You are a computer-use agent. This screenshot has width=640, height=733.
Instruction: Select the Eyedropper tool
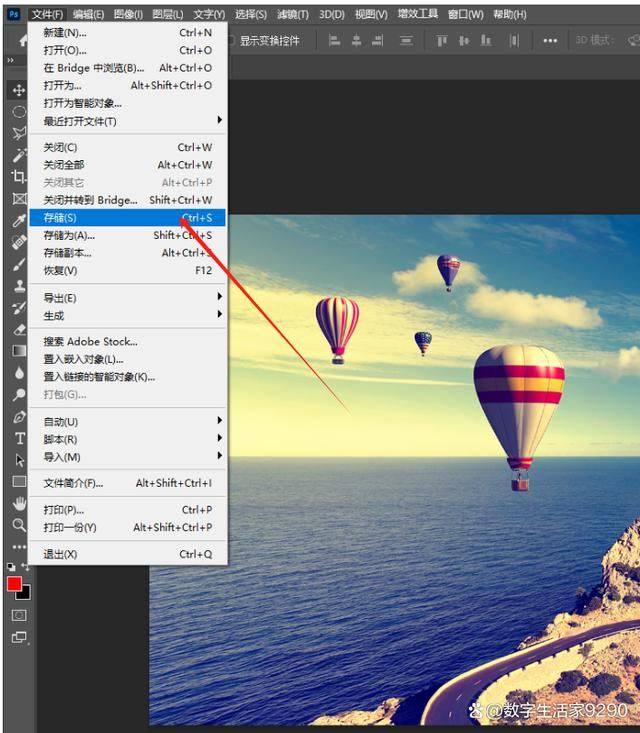tap(19, 221)
